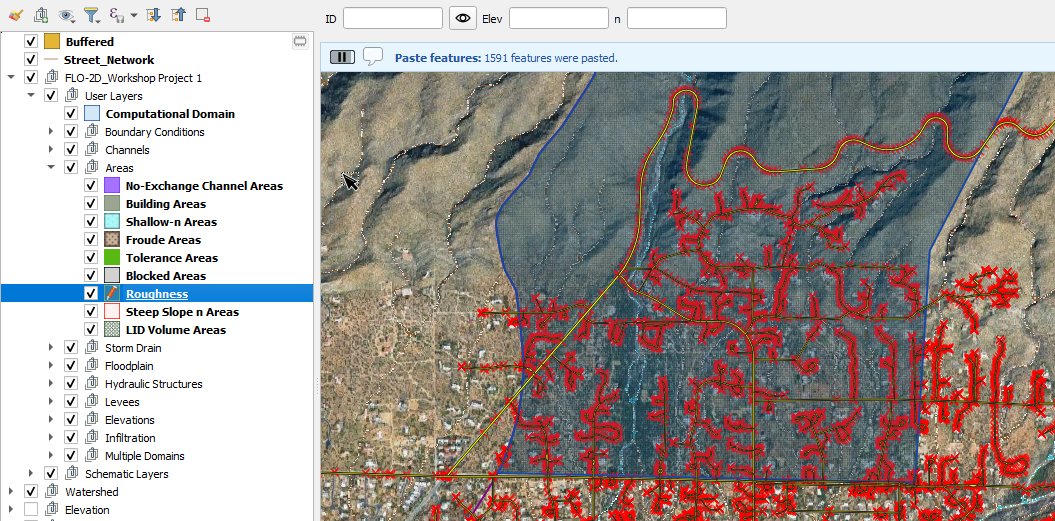Click the Filter Legend funnel icon
This screenshot has width=1055, height=521.
(x=91, y=15)
